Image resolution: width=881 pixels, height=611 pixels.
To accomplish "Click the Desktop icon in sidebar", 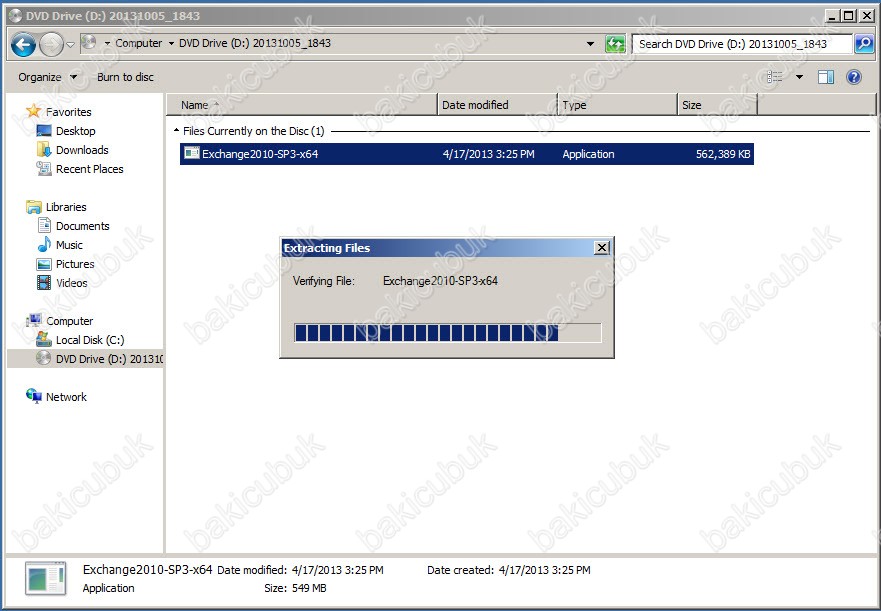I will (44, 130).
